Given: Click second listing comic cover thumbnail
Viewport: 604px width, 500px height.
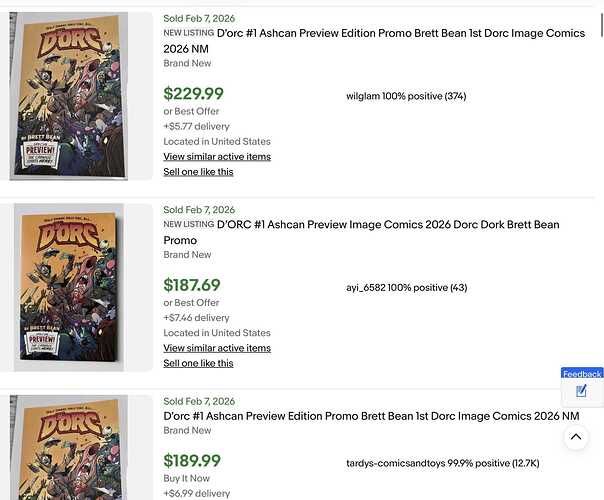Looking at the screenshot, I should coord(69,287).
